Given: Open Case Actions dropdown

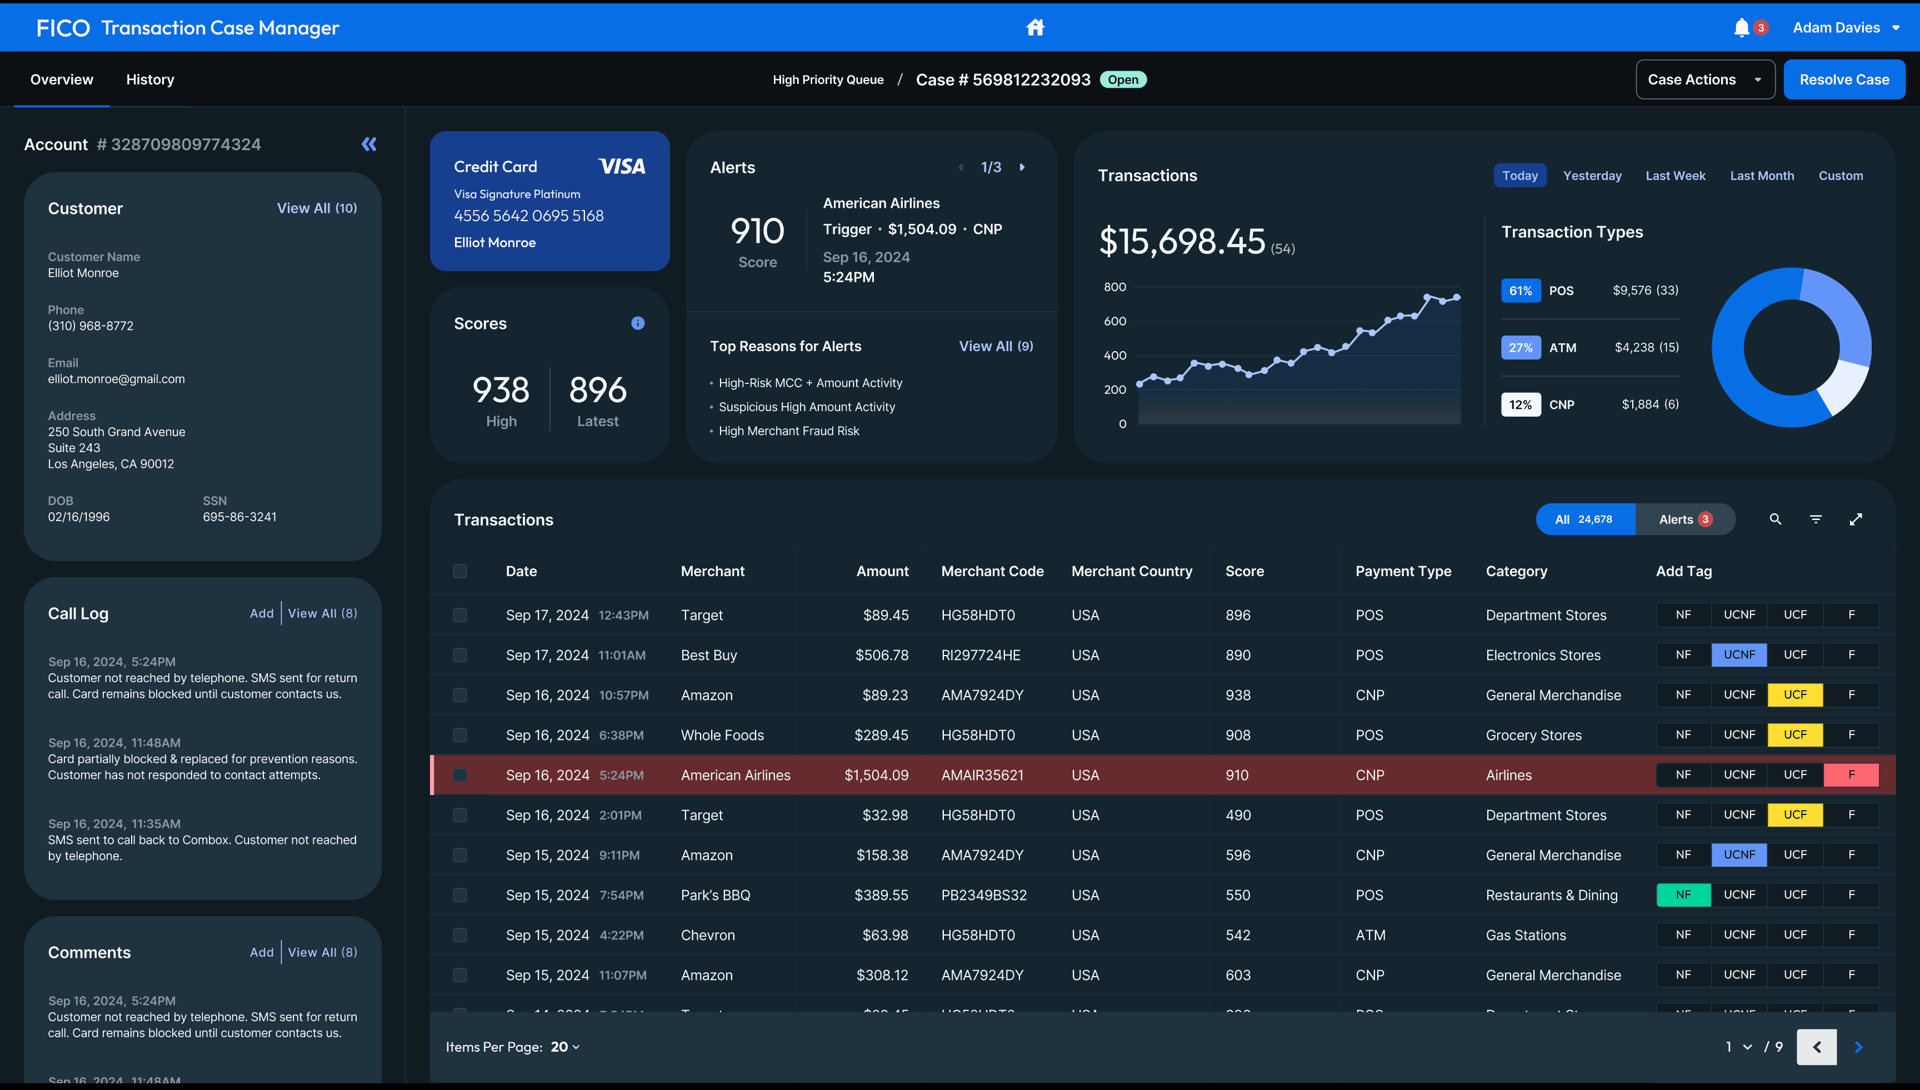Looking at the screenshot, I should coord(1705,79).
